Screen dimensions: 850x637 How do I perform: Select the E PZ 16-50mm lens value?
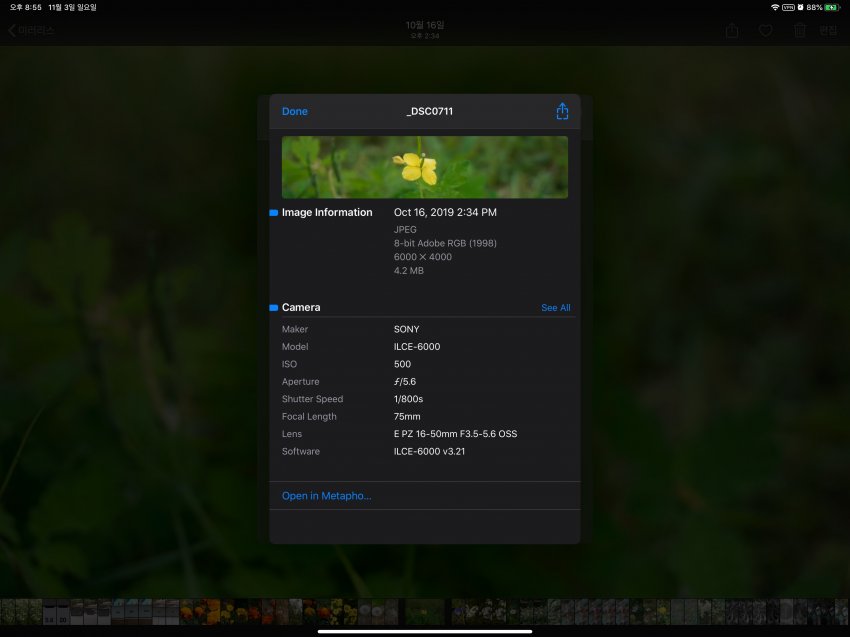pyautogui.click(x=455, y=434)
